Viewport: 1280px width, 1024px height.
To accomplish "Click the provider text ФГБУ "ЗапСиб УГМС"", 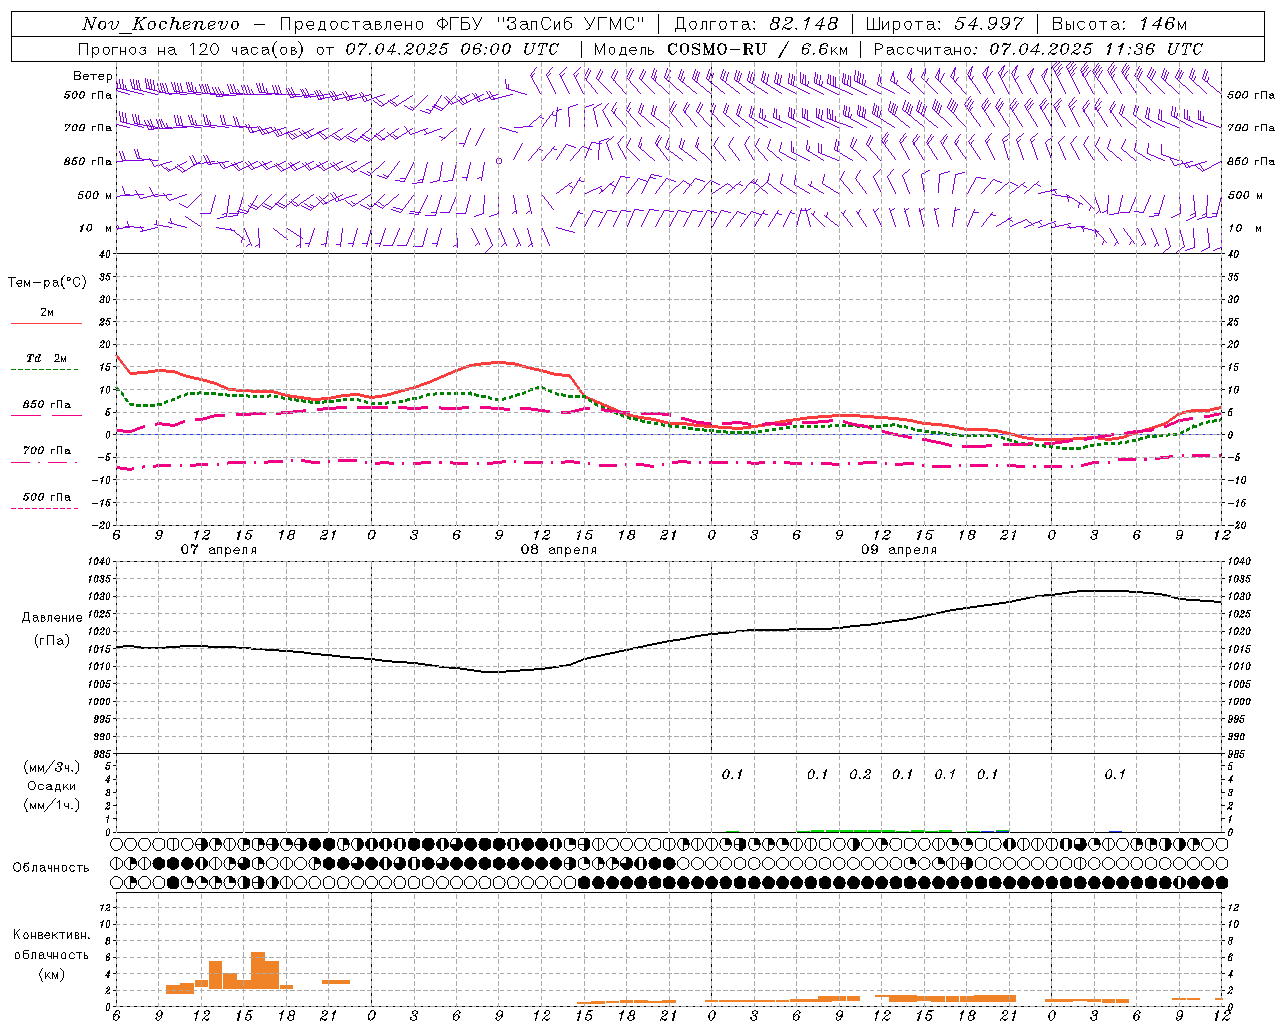I will (541, 24).
